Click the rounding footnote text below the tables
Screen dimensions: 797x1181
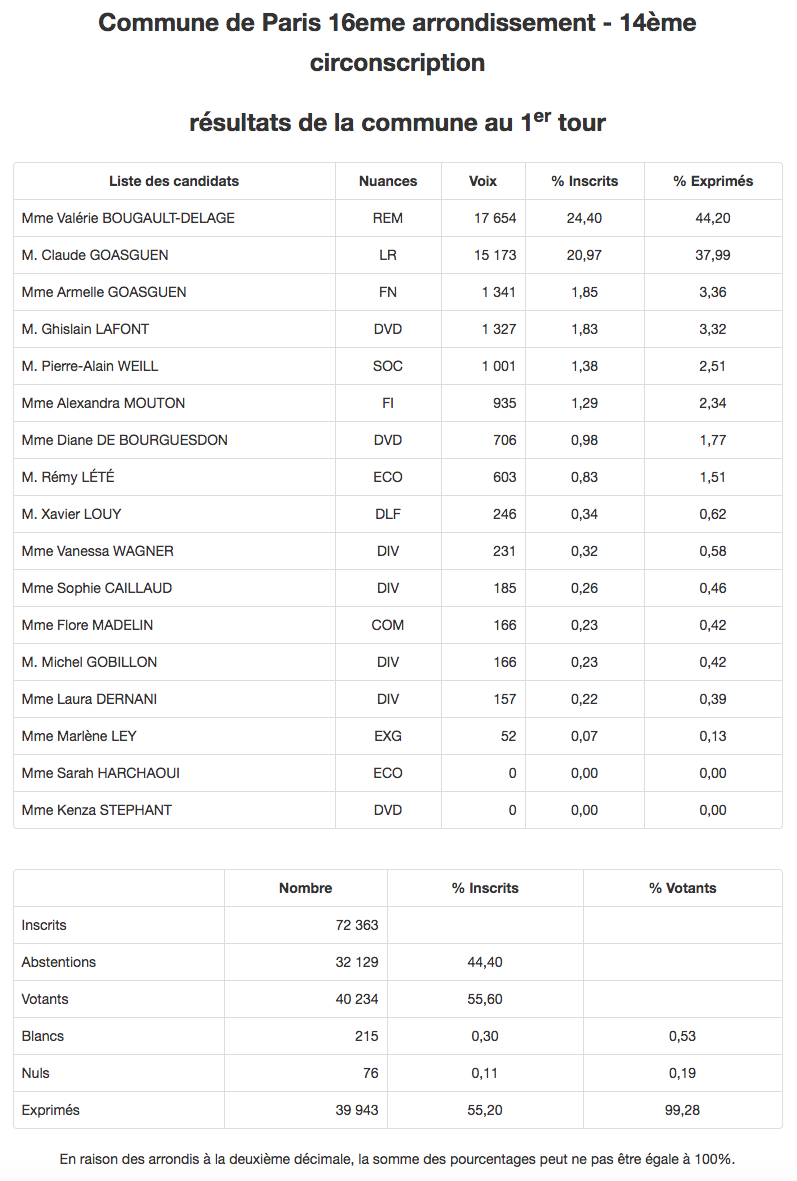tap(398, 1159)
